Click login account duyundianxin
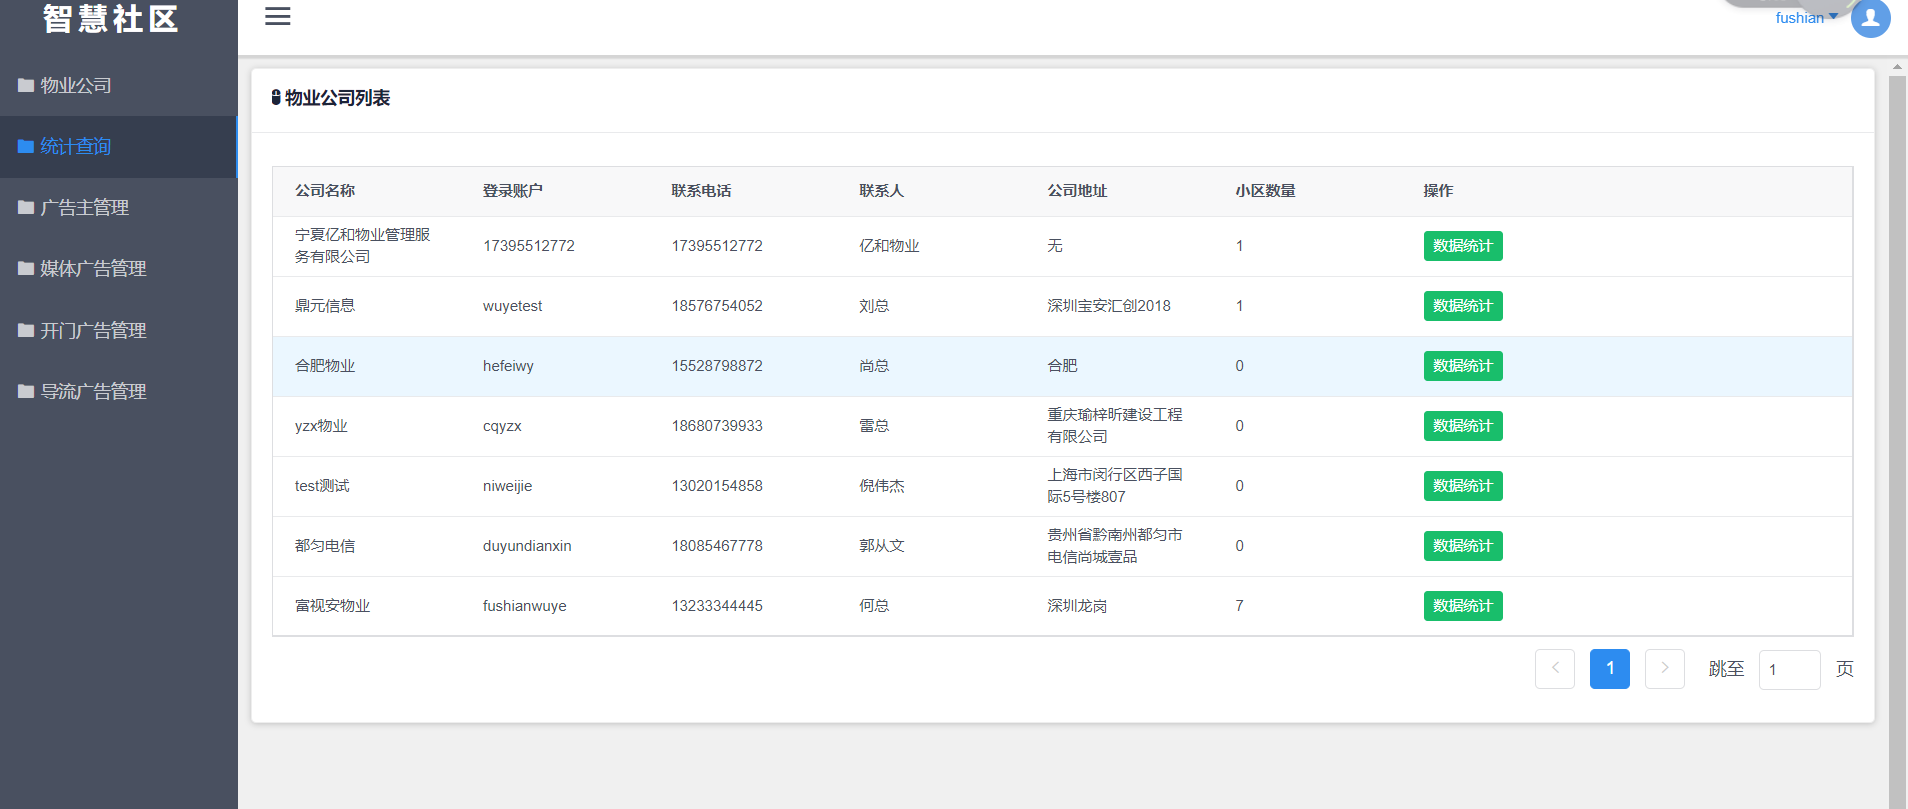Image resolution: width=1908 pixels, height=809 pixels. pos(527,546)
